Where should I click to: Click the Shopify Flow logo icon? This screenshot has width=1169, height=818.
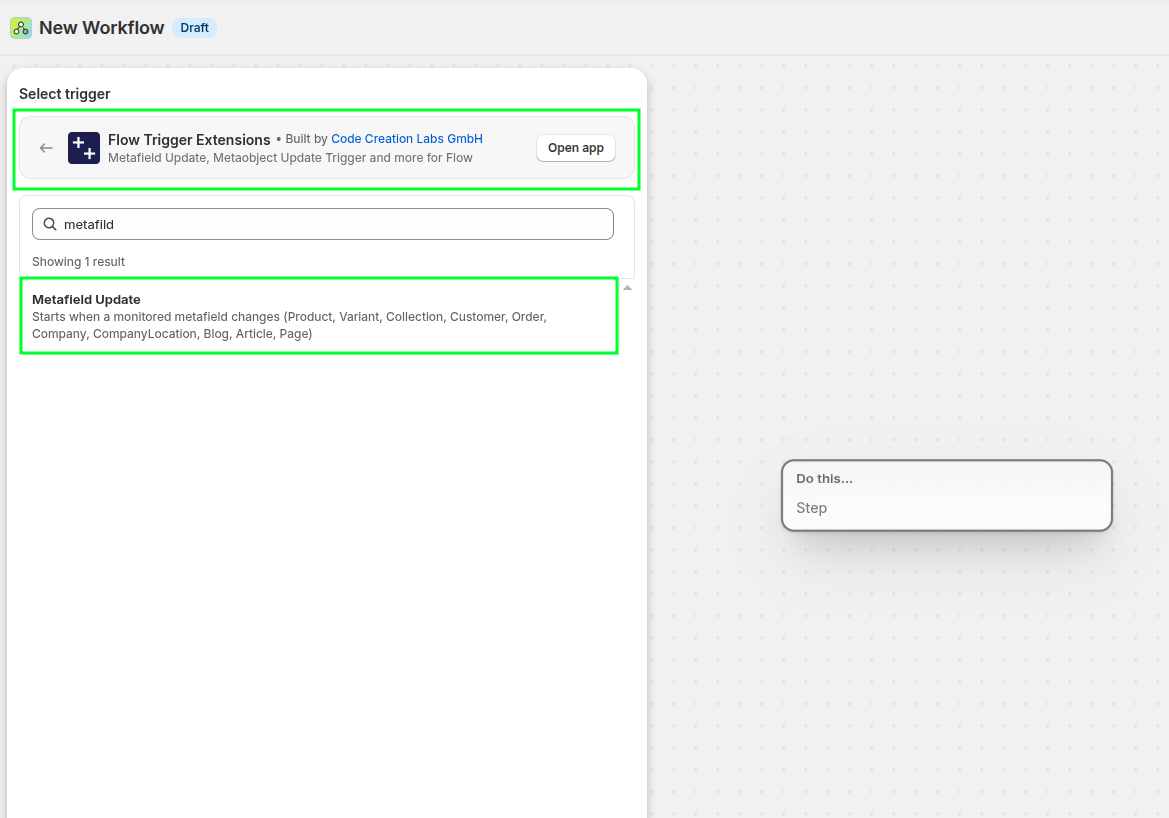(20, 28)
